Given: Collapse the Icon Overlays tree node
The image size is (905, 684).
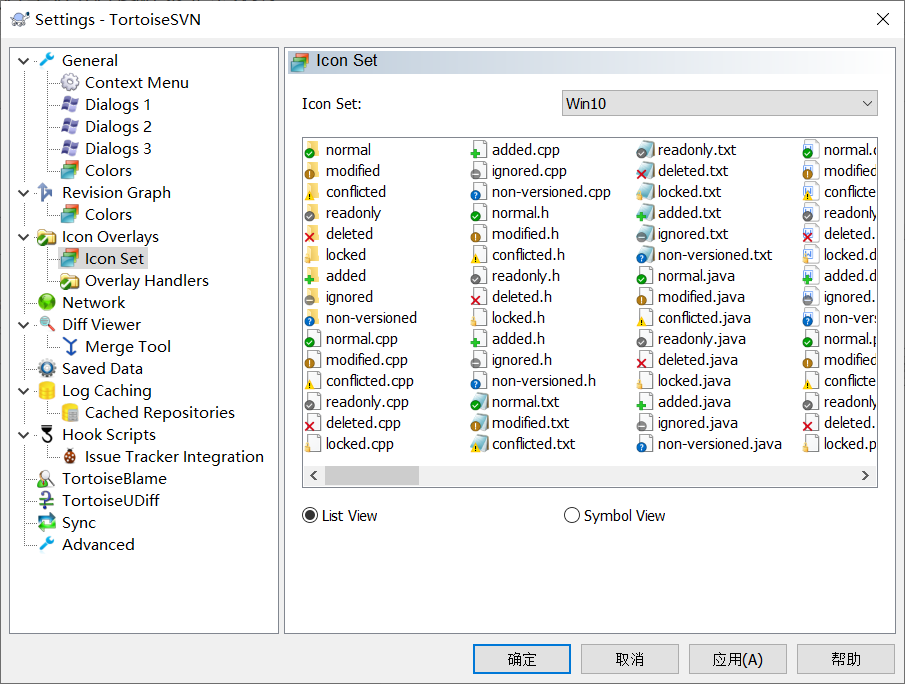Looking at the screenshot, I should [24, 237].
